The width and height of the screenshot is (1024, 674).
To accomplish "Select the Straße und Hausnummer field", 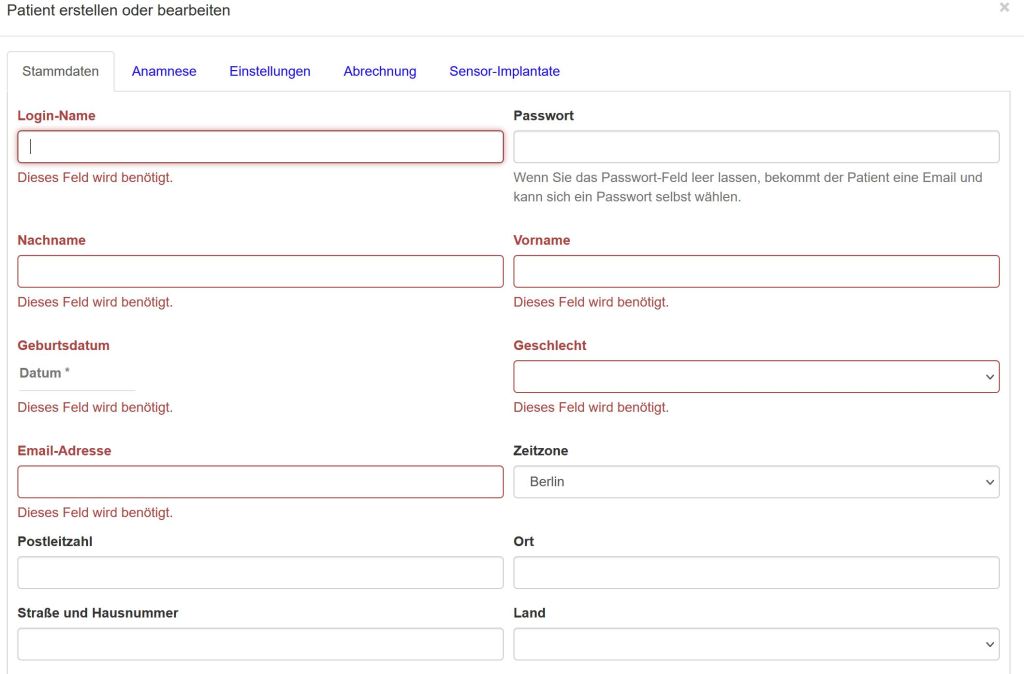I will pos(260,645).
